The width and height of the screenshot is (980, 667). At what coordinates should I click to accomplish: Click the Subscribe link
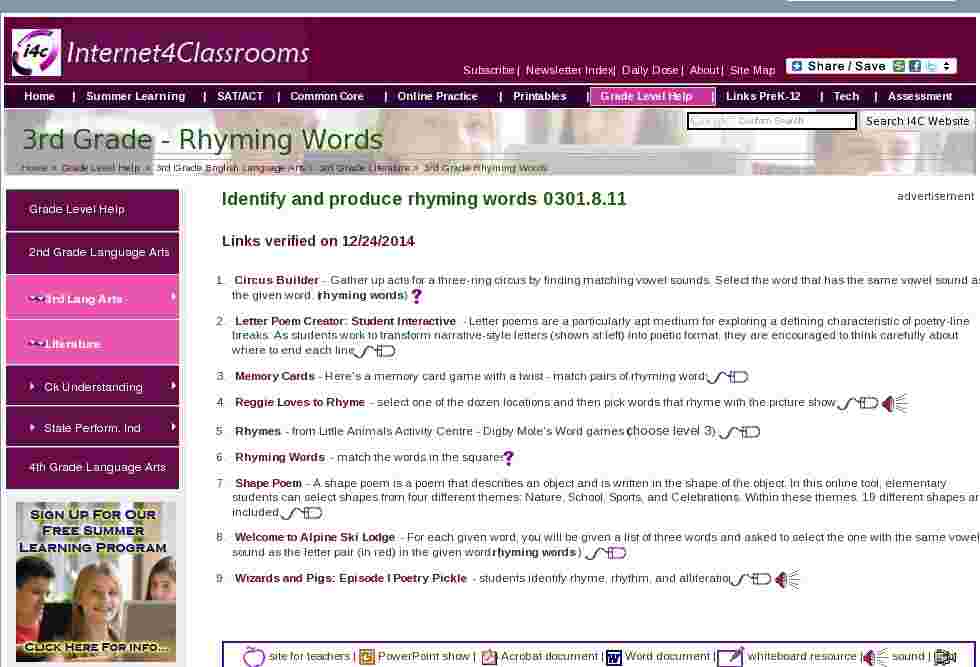coord(489,71)
